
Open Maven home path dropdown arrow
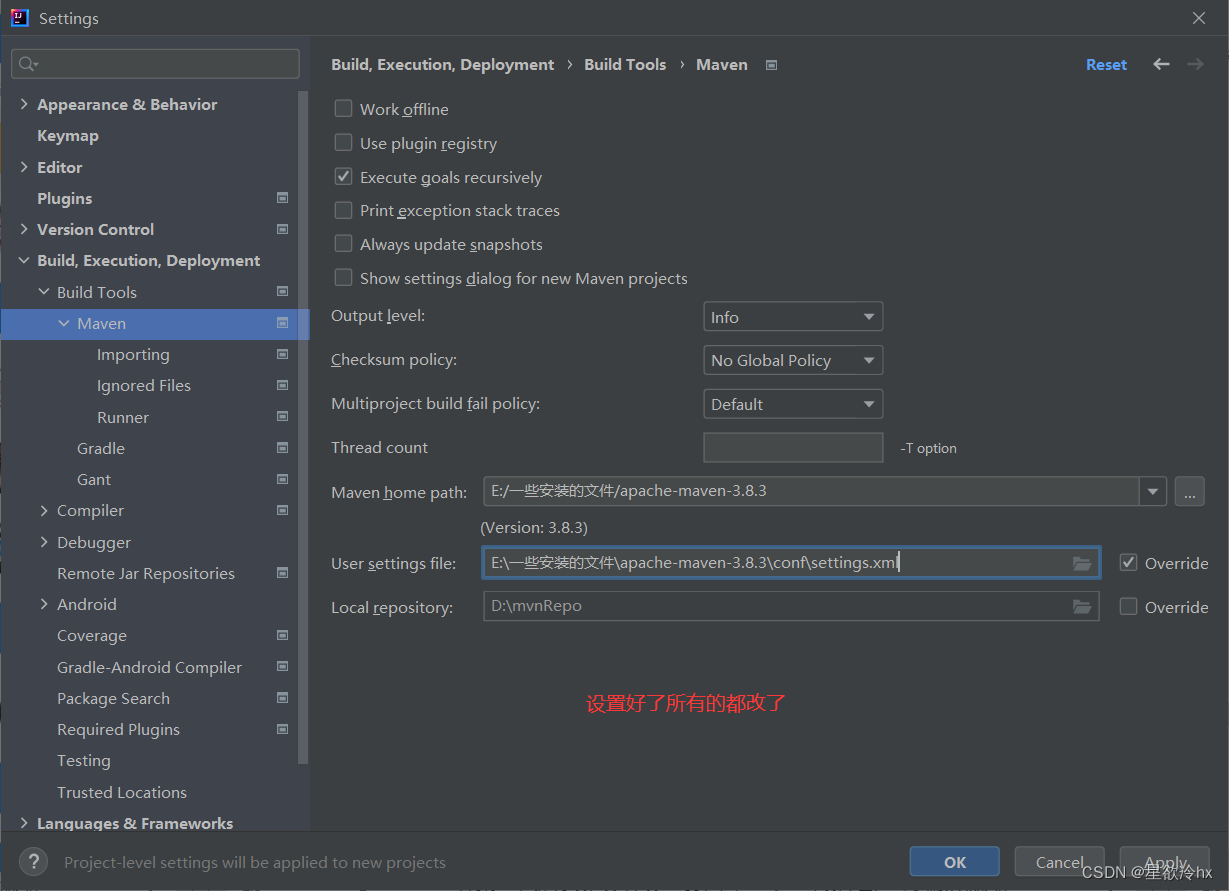[1154, 491]
